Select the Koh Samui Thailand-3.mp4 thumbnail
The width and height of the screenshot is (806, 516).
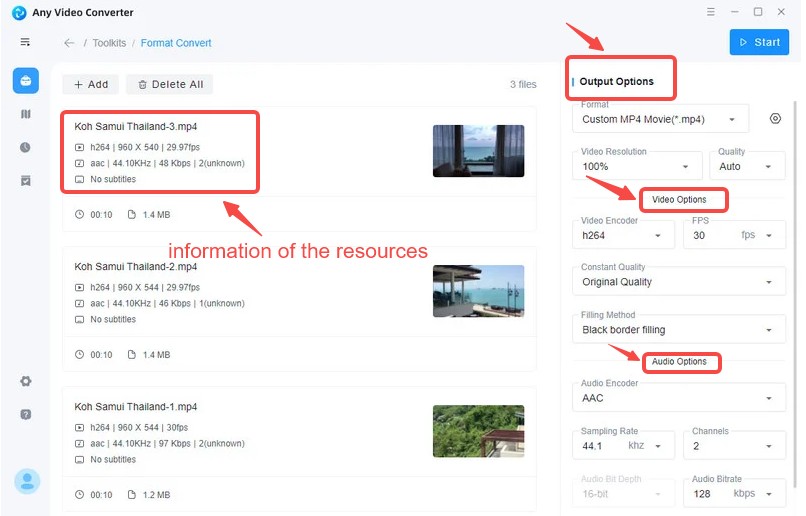479,151
